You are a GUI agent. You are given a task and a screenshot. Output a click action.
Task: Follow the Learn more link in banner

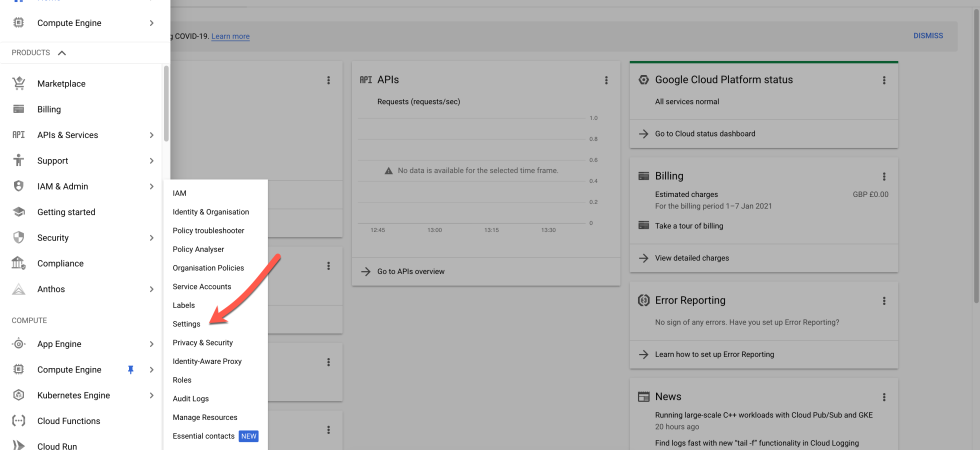click(x=231, y=36)
